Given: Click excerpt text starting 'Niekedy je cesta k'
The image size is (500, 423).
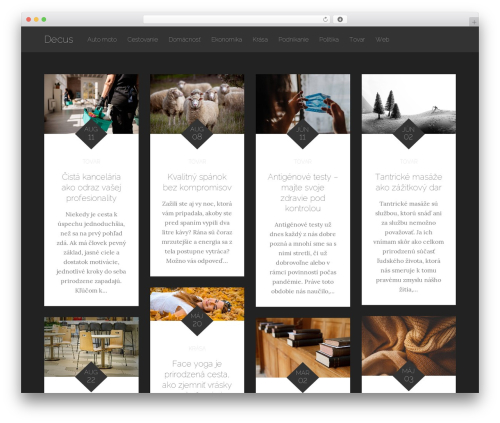Looking at the screenshot, I should (x=91, y=252).
